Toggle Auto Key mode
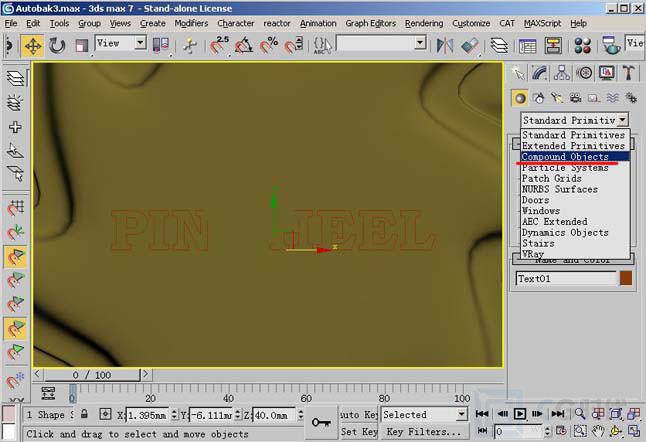 click(x=359, y=414)
